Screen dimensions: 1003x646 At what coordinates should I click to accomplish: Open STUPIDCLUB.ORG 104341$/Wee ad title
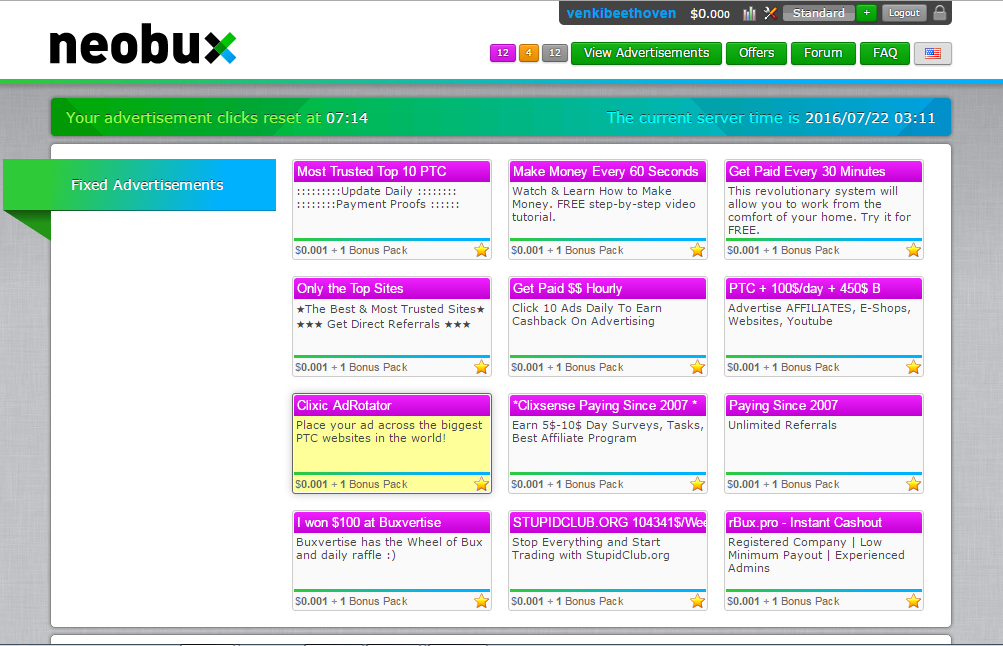(x=608, y=523)
